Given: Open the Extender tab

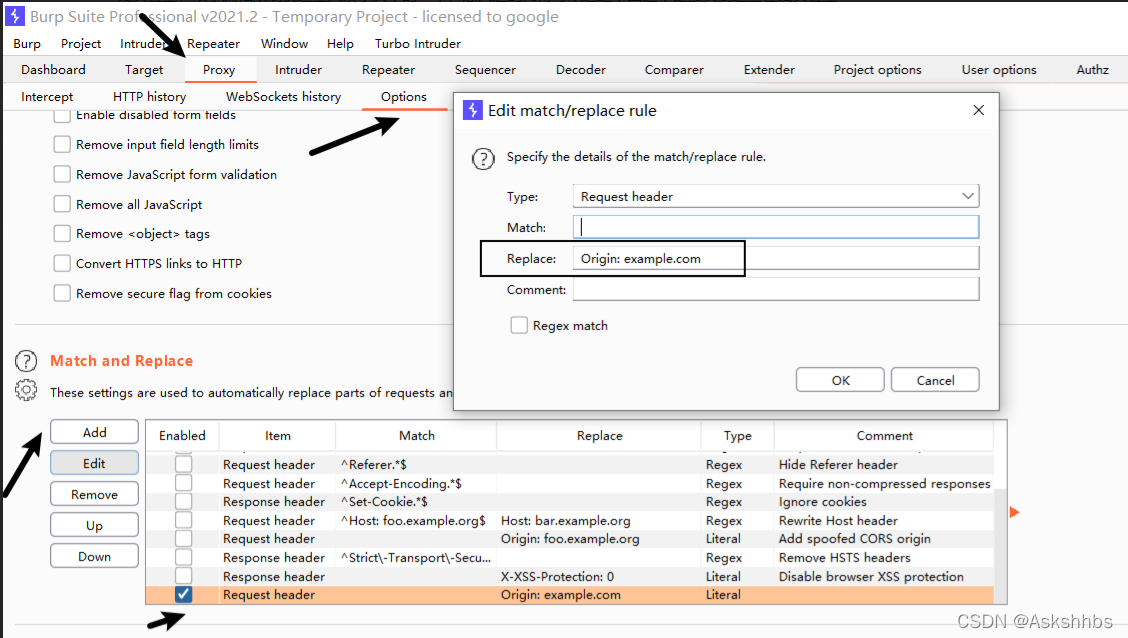Looking at the screenshot, I should 769,70.
